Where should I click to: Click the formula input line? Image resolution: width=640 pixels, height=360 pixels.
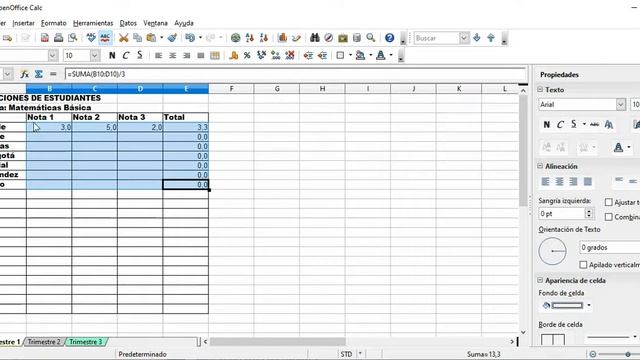[296, 74]
